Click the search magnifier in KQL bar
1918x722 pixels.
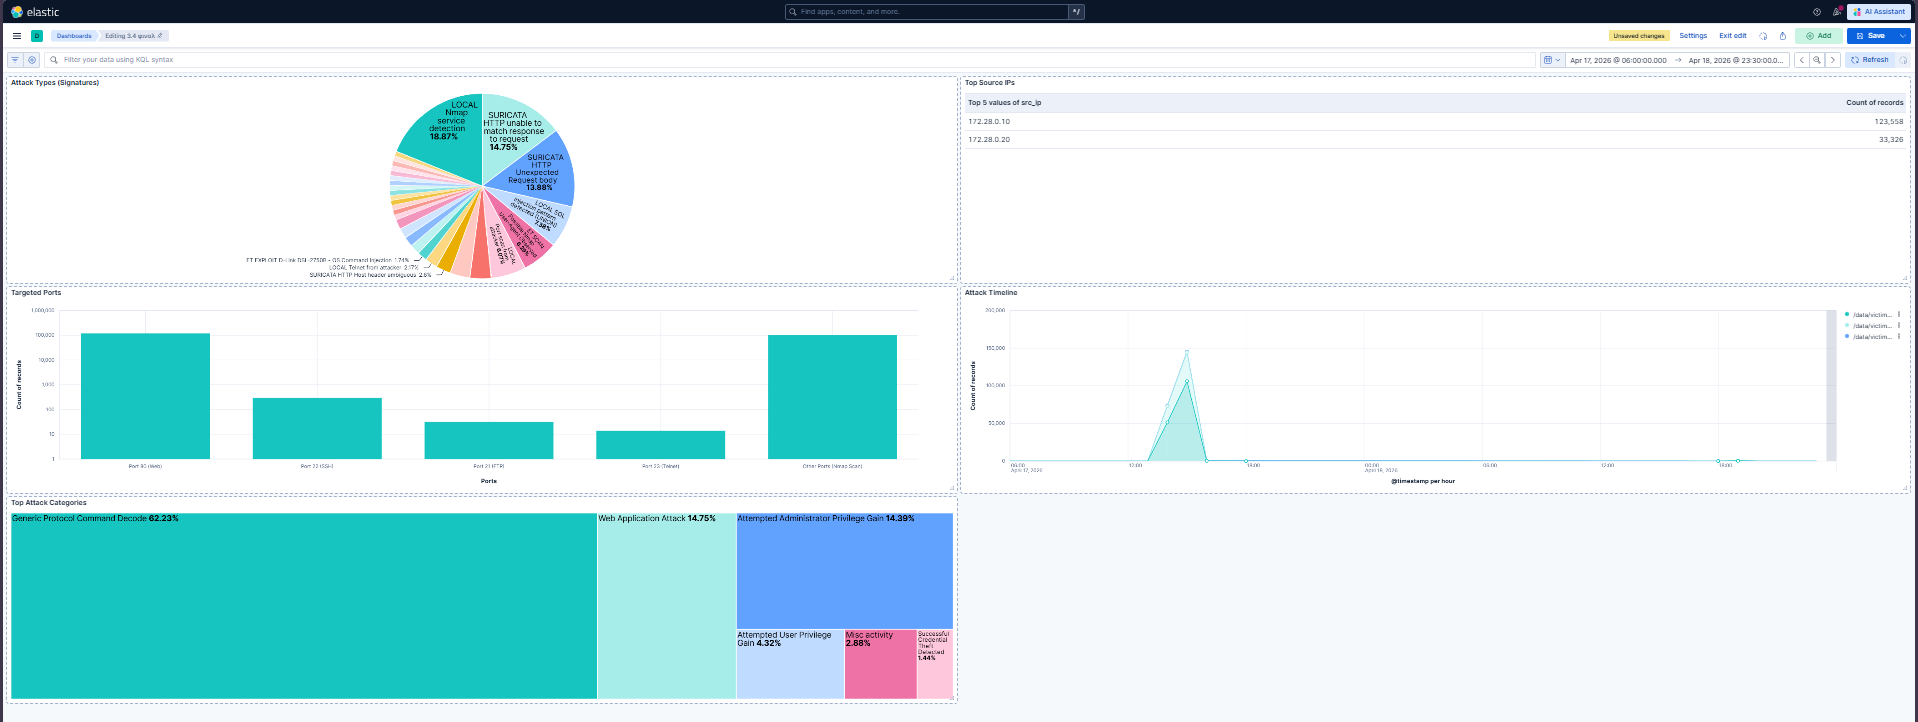54,60
